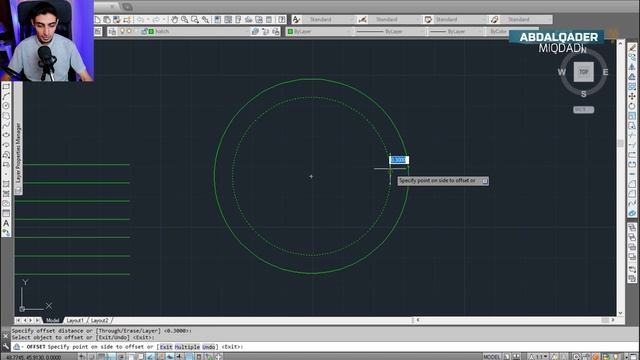Viewport: 640px width, 360px height.
Task: Click the Mirror tool in Modify toolbar
Action: [632, 67]
